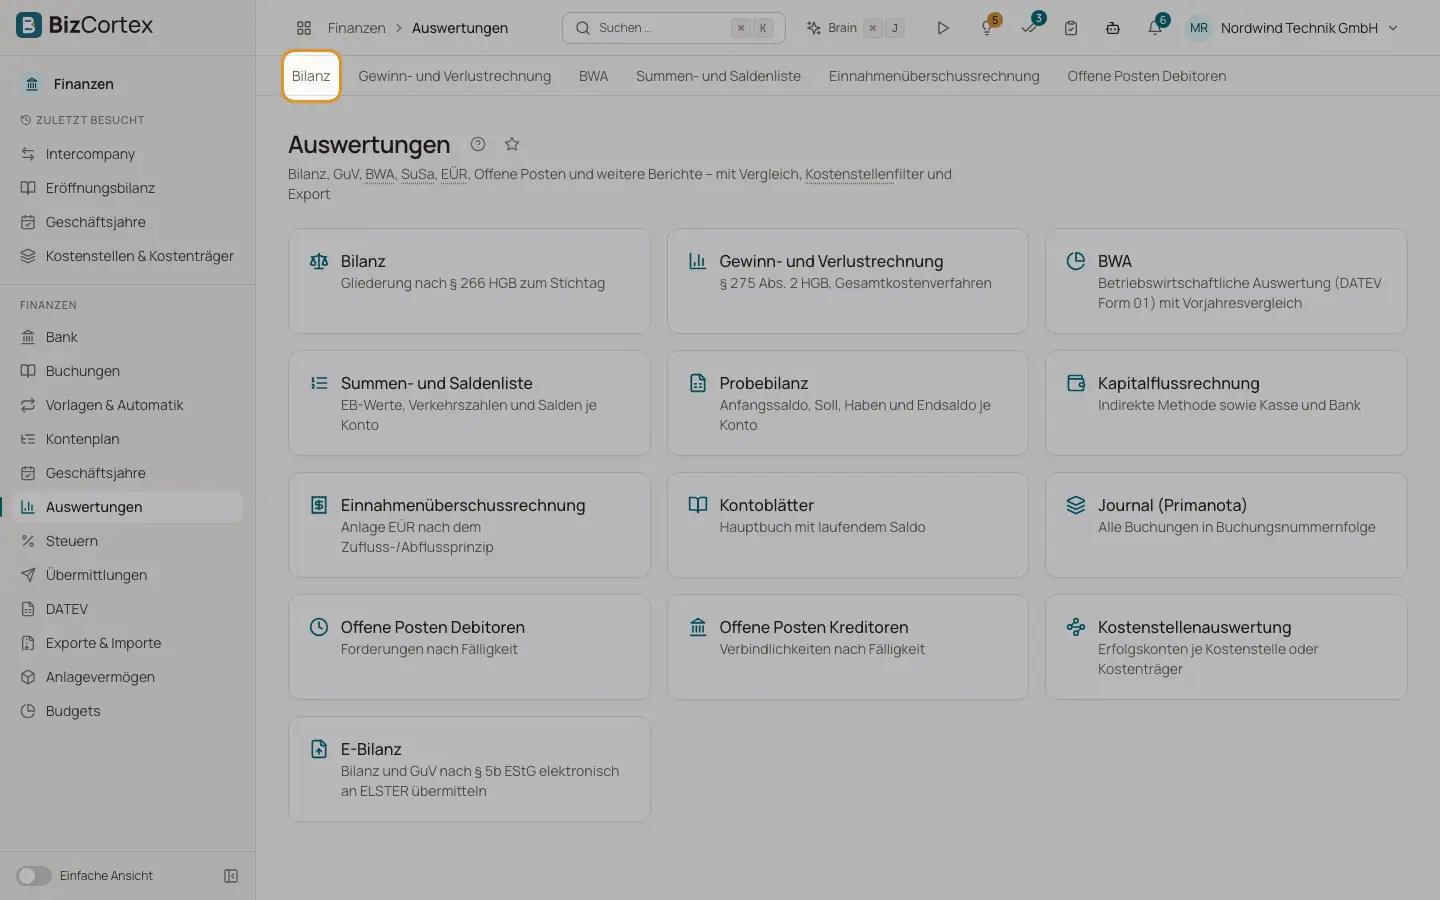Open the Brain assistant button
1440x900 pixels.
(856, 28)
